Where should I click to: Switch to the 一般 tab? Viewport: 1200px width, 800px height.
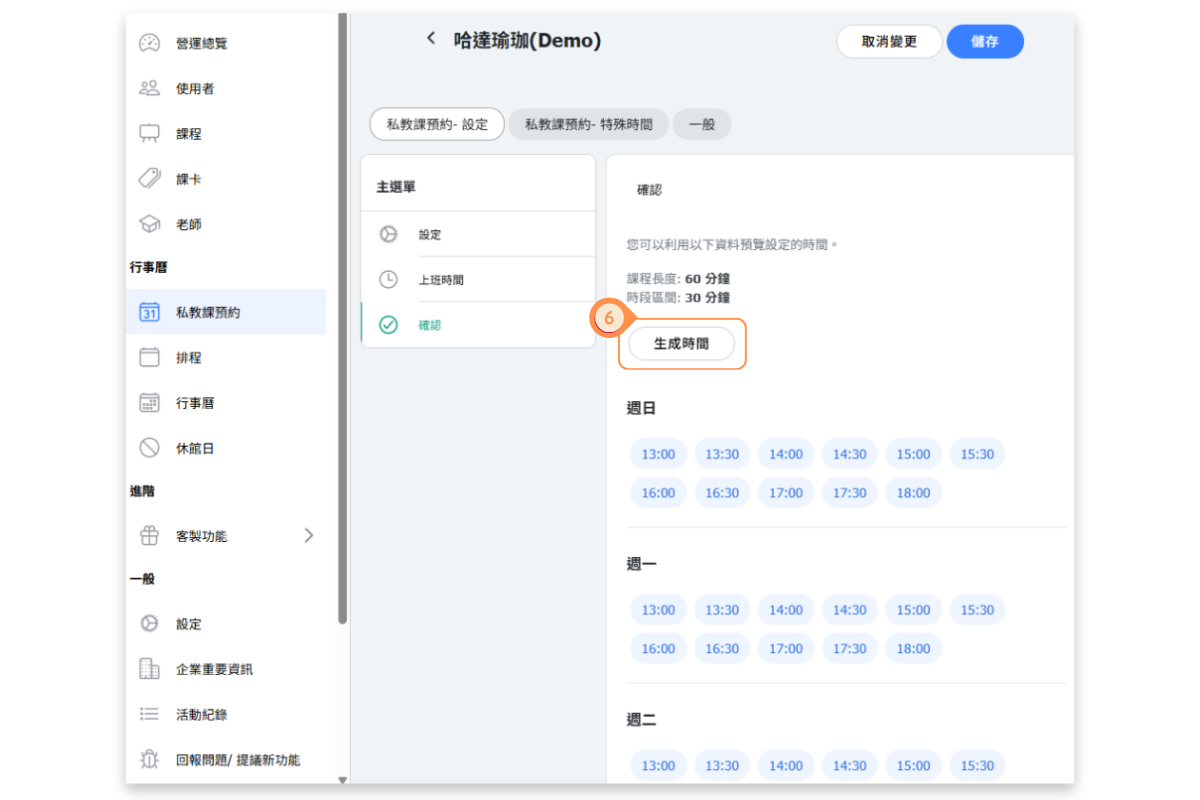click(x=702, y=125)
